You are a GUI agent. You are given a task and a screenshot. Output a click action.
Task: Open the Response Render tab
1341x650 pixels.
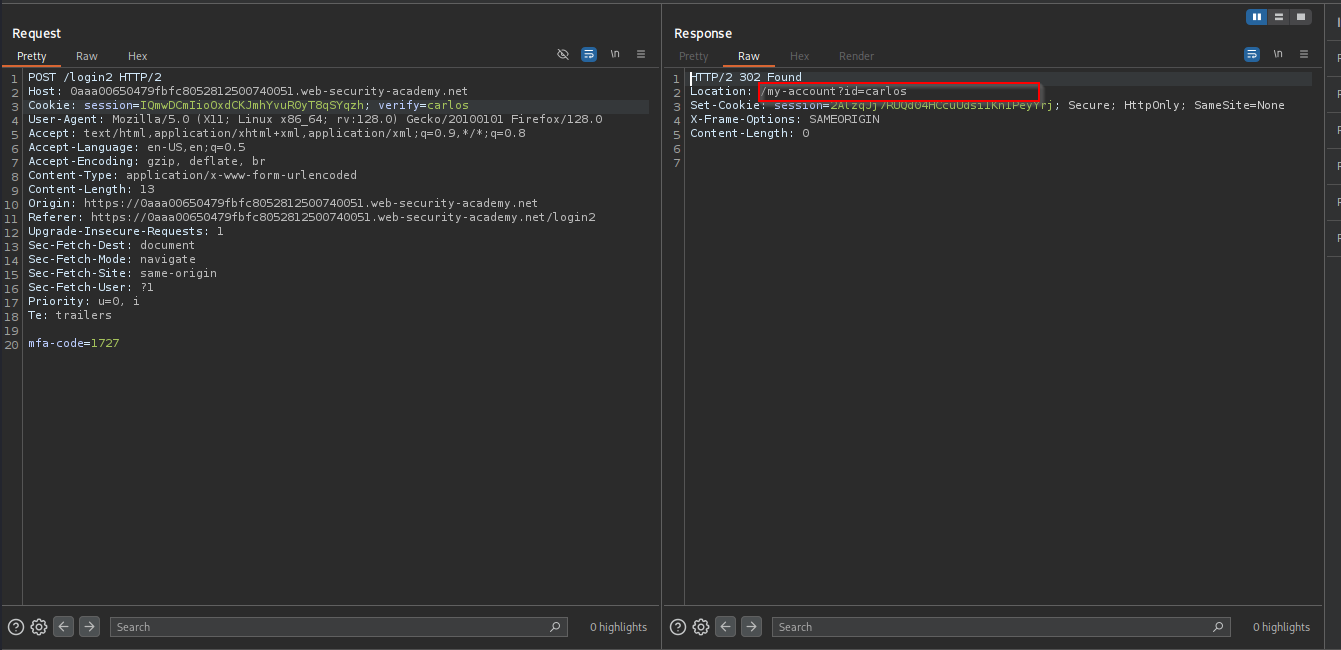[x=856, y=56]
